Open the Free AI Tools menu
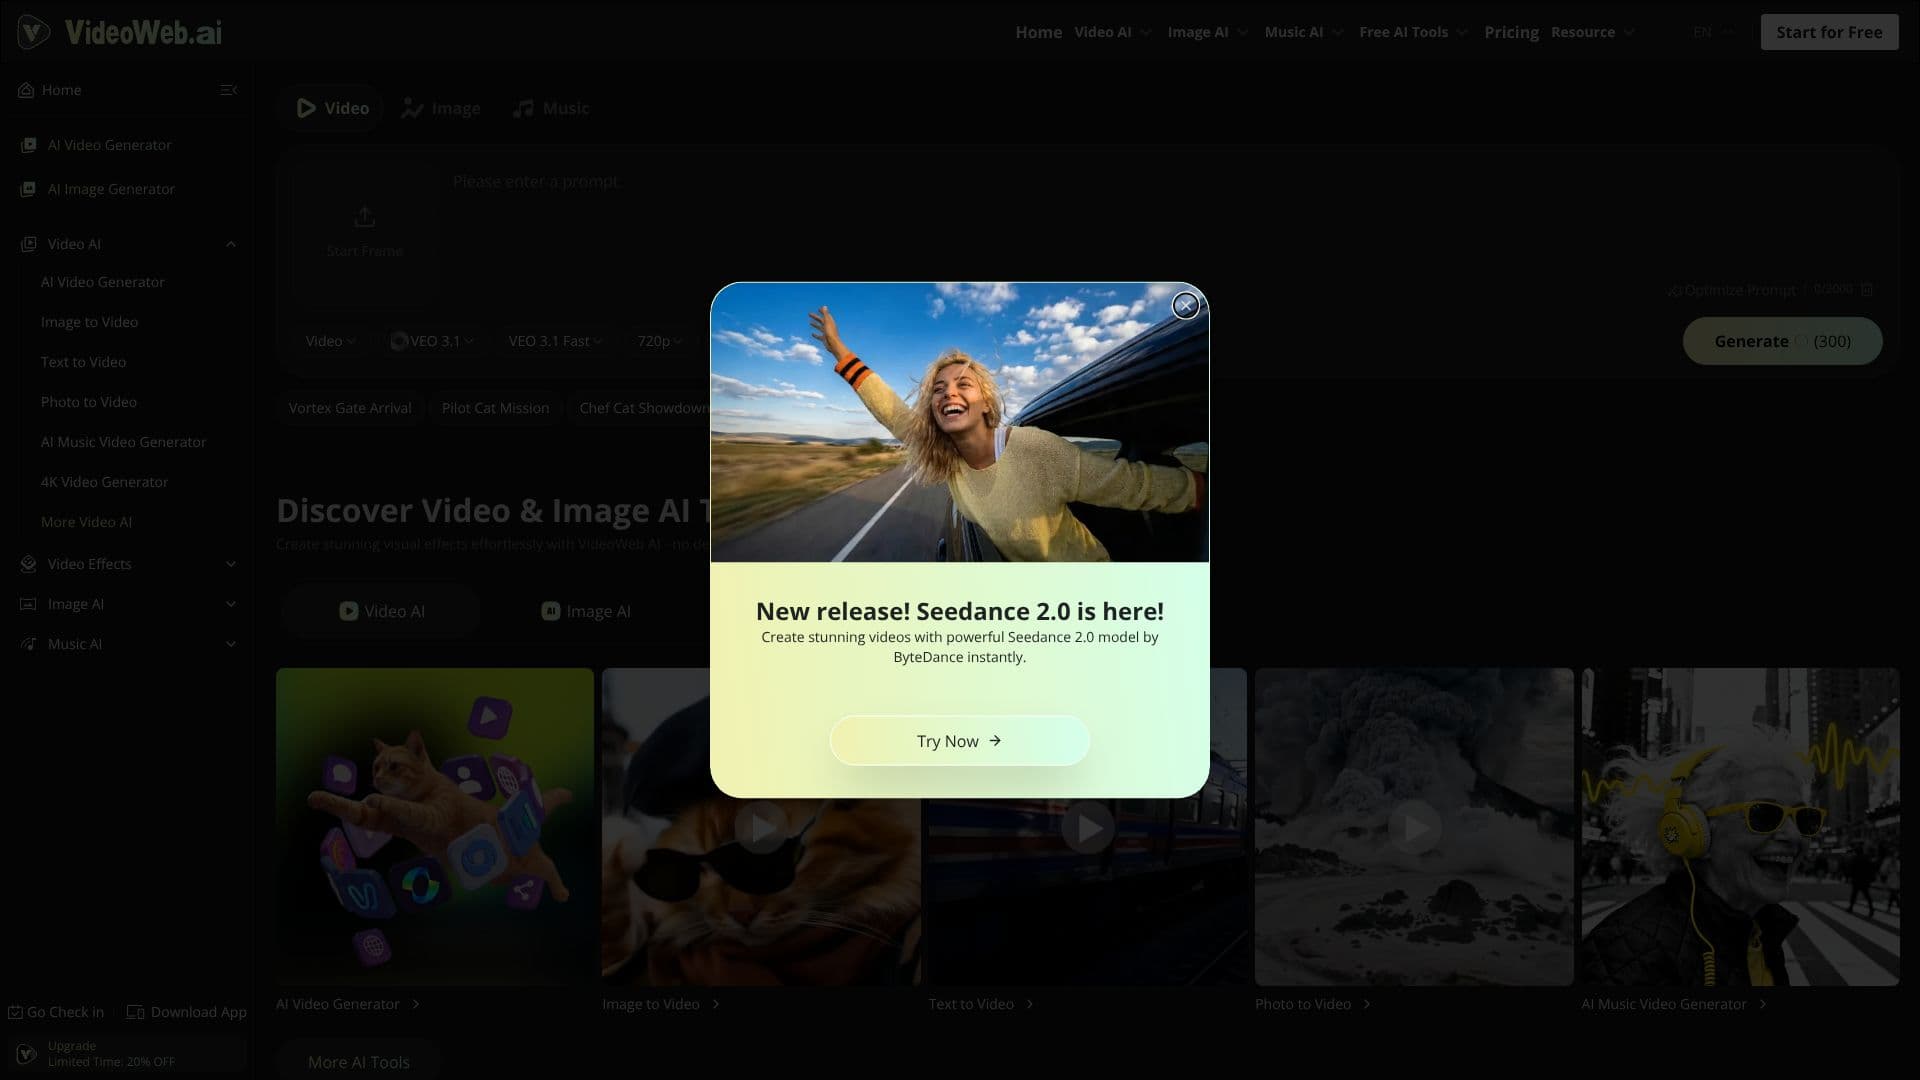Screen dimensions: 1920x1080 tap(1413, 32)
